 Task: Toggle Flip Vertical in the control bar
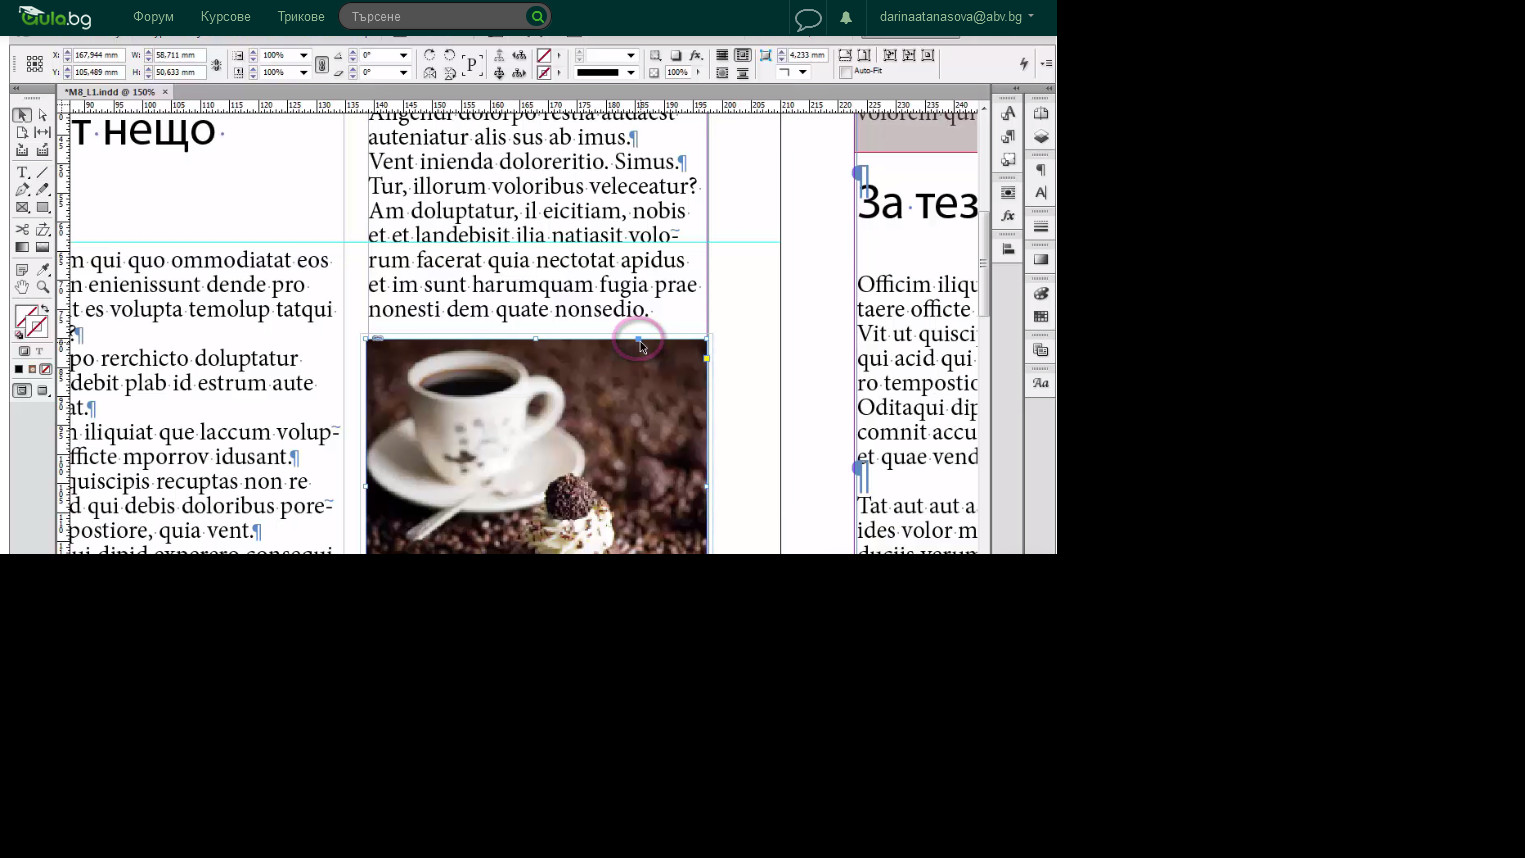(449, 73)
